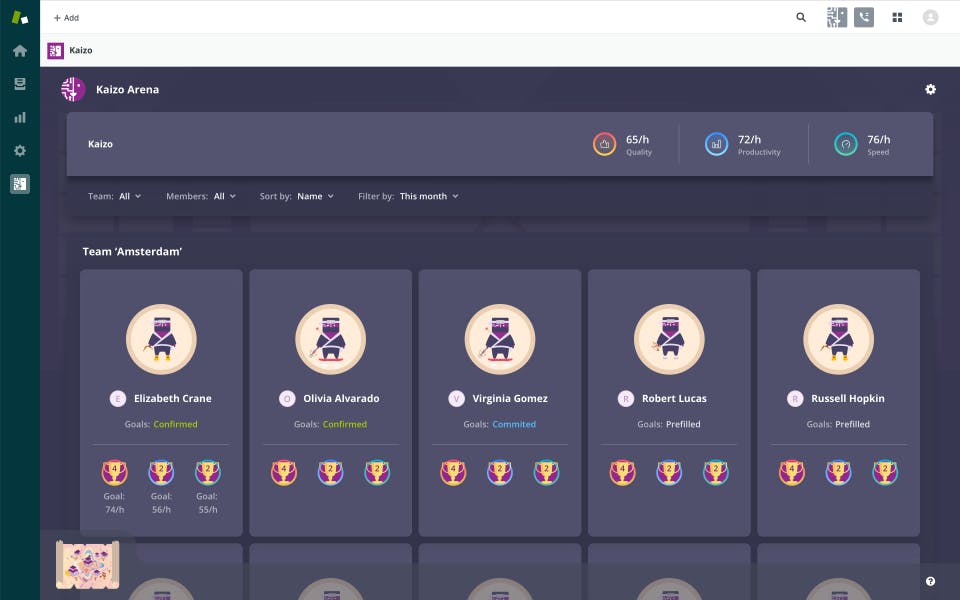Click the Goal 74/h label
Screen dimensions: 960x600
point(114,503)
